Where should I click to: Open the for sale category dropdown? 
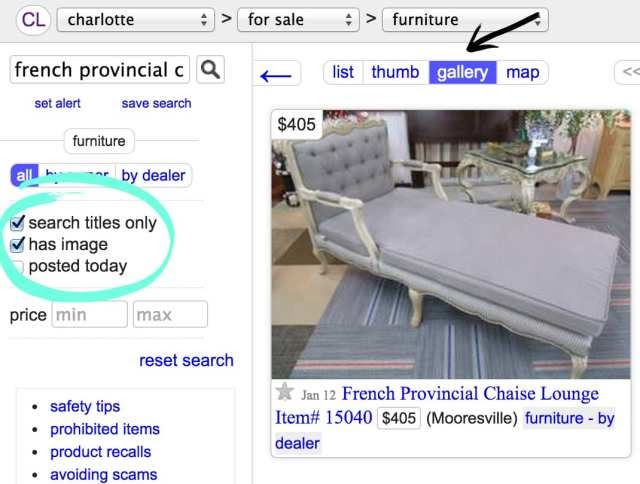298,20
